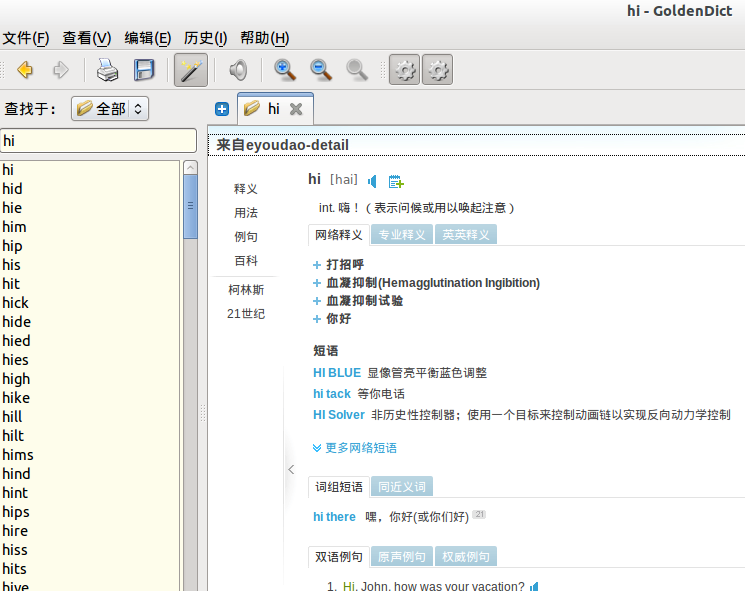Go forward with the grey arrow

click(61, 70)
